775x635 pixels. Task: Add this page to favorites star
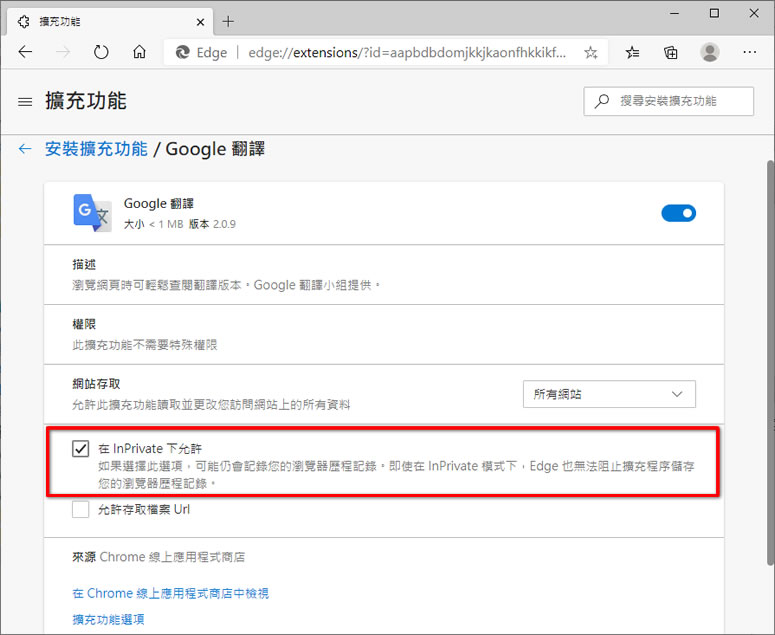591,52
